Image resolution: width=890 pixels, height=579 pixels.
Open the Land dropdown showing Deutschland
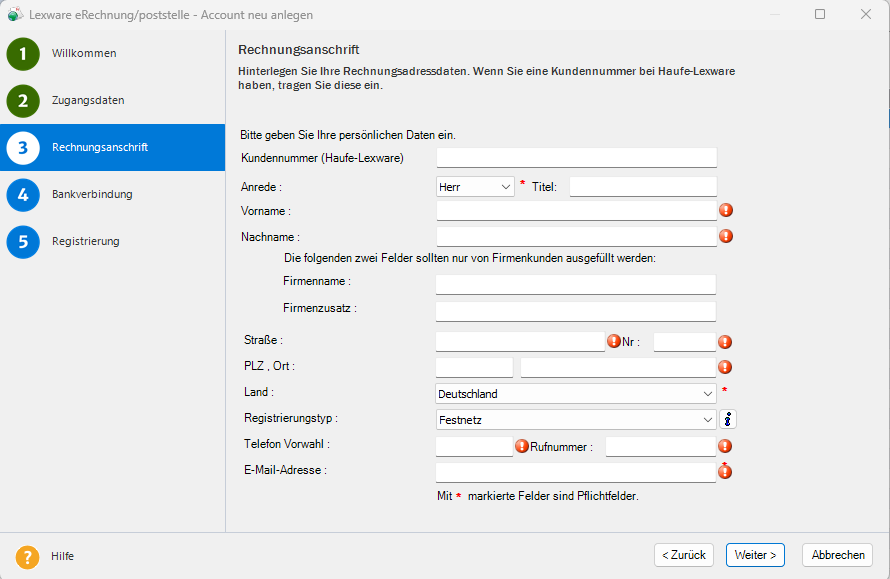[x=576, y=393]
